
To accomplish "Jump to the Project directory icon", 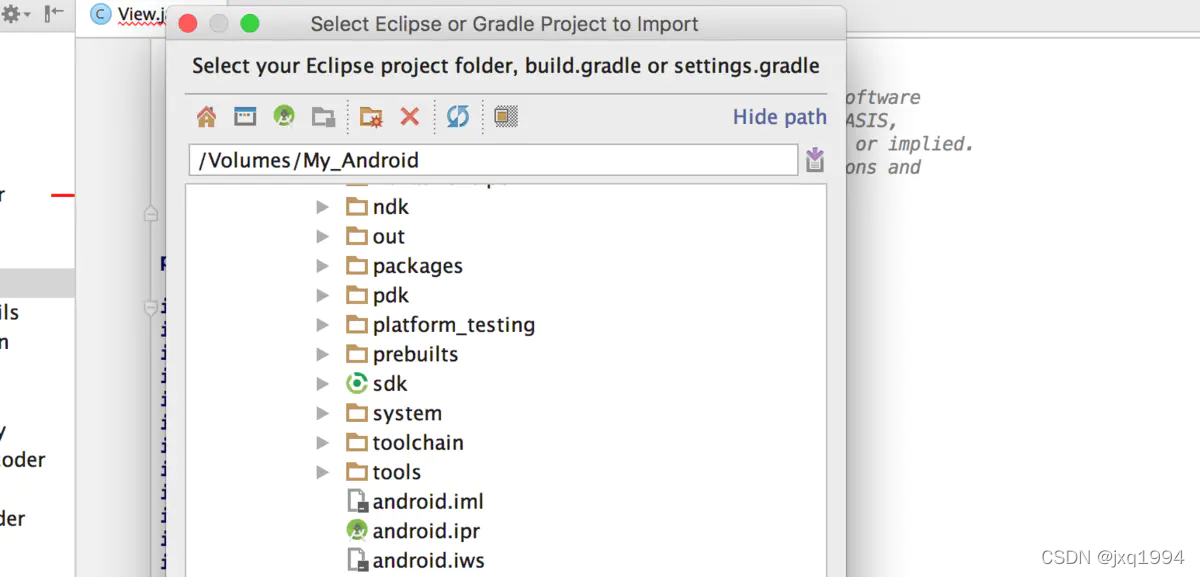I will click(x=285, y=117).
